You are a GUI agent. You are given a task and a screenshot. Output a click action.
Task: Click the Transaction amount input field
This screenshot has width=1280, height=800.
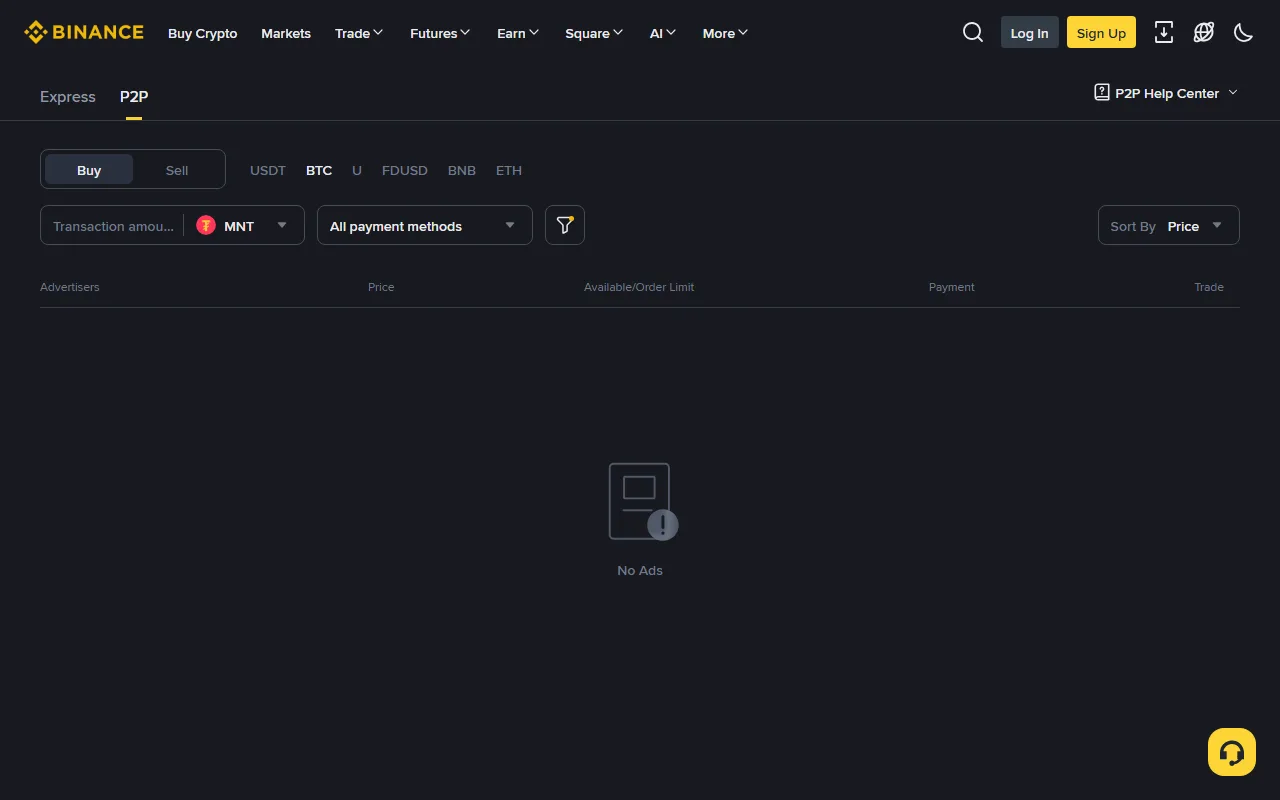click(112, 226)
